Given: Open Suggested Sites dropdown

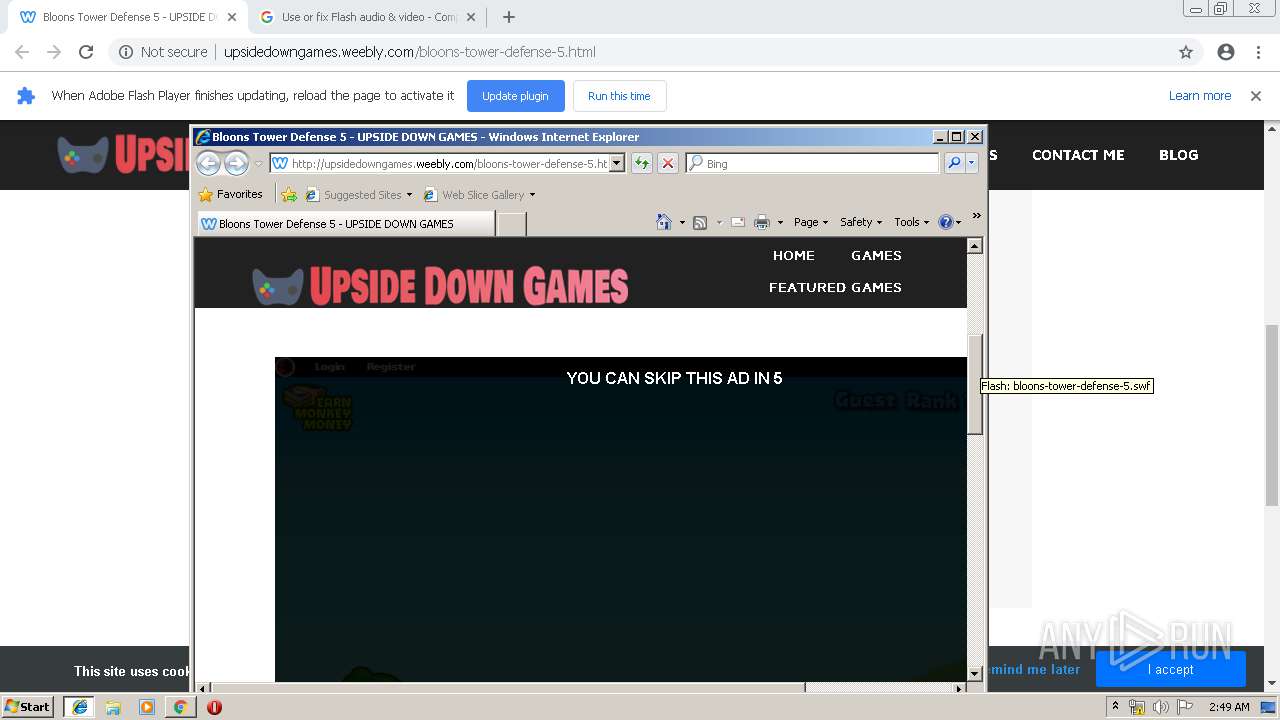Looking at the screenshot, I should [409, 195].
